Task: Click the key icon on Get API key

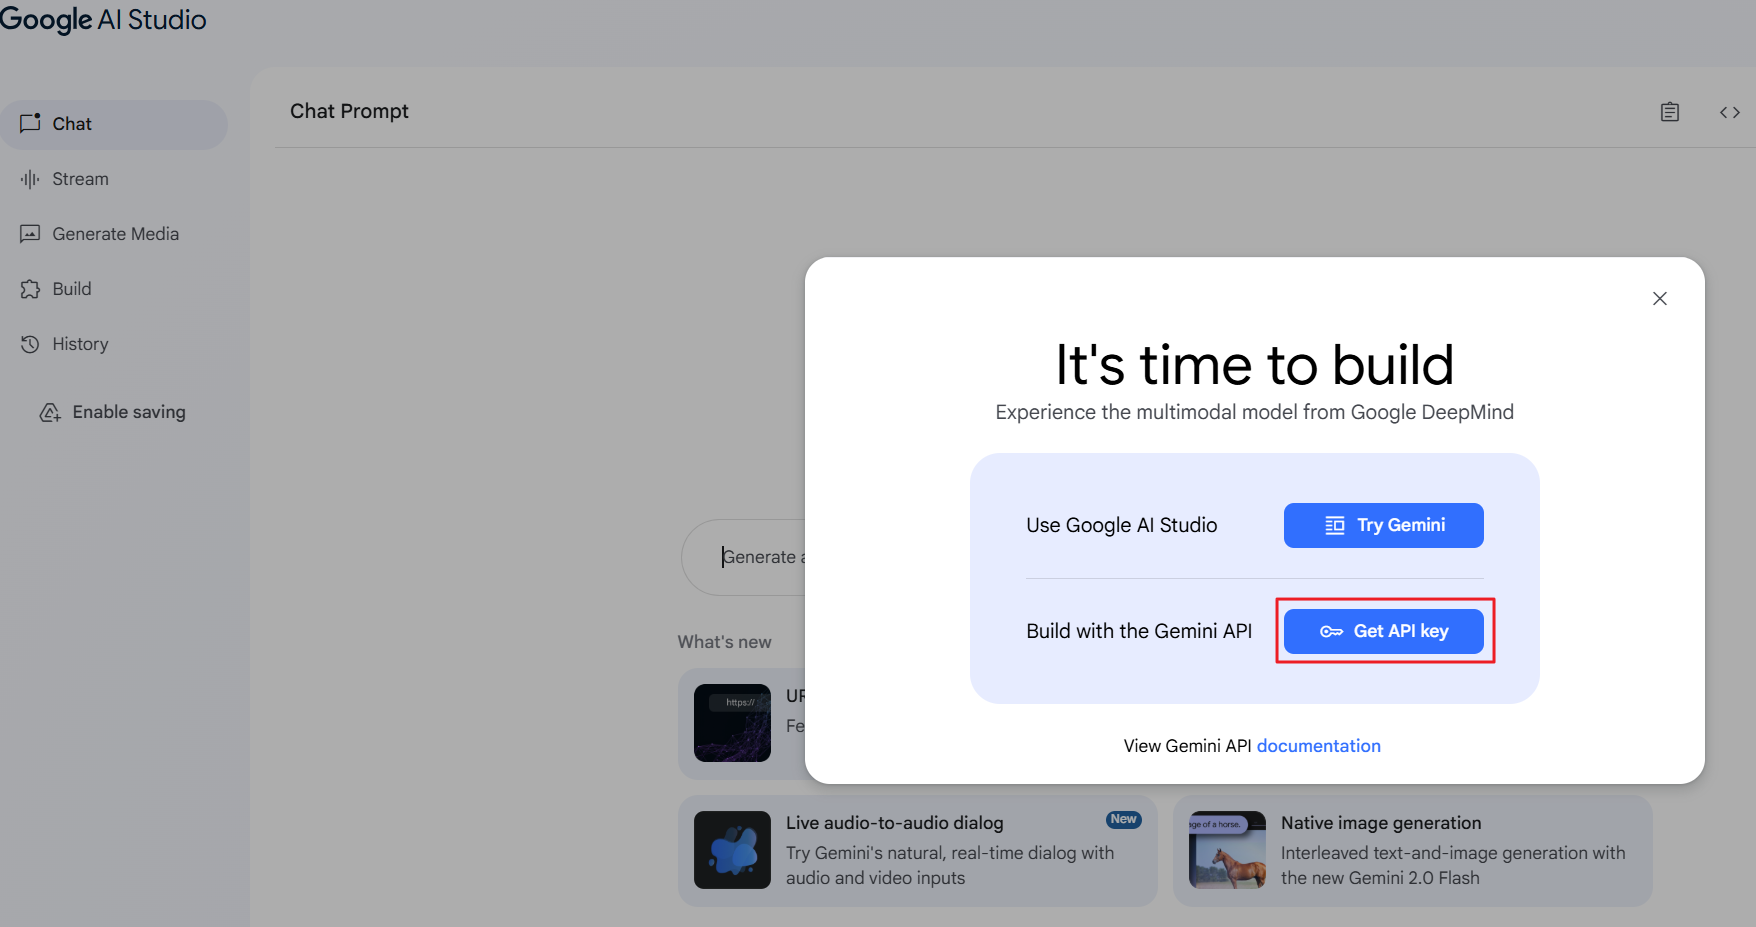Action: pos(1331,631)
